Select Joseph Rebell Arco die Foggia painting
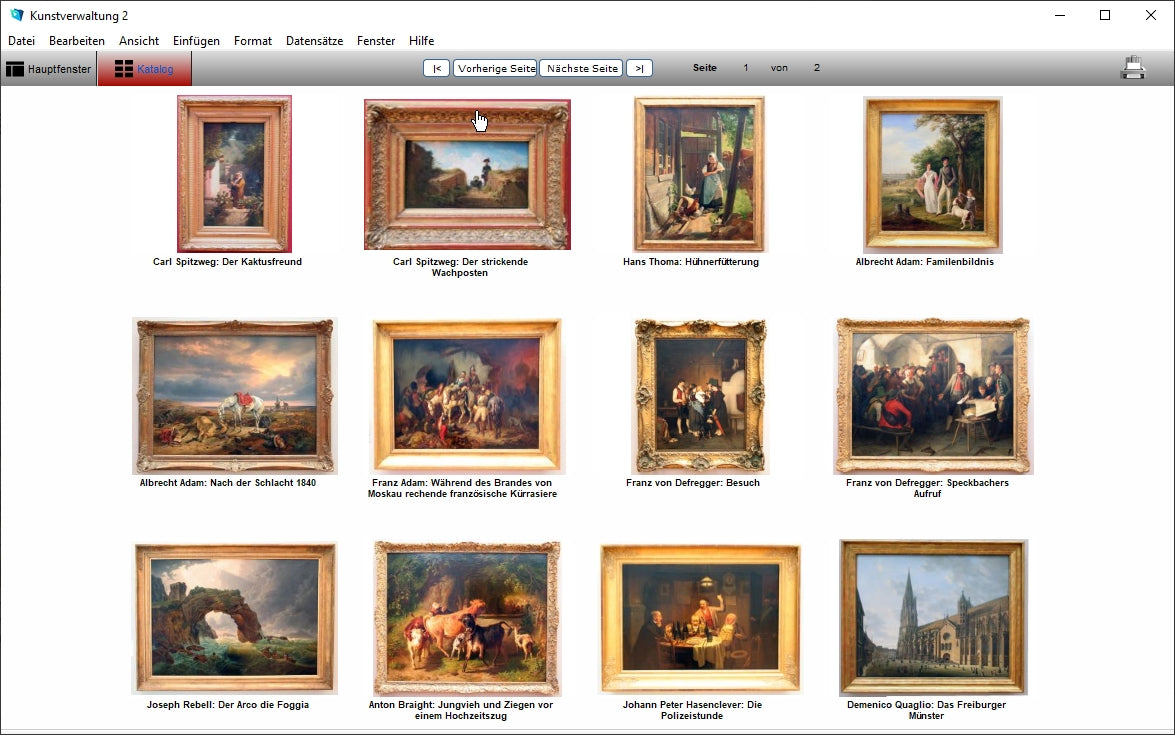The width and height of the screenshot is (1175, 735). 234,617
